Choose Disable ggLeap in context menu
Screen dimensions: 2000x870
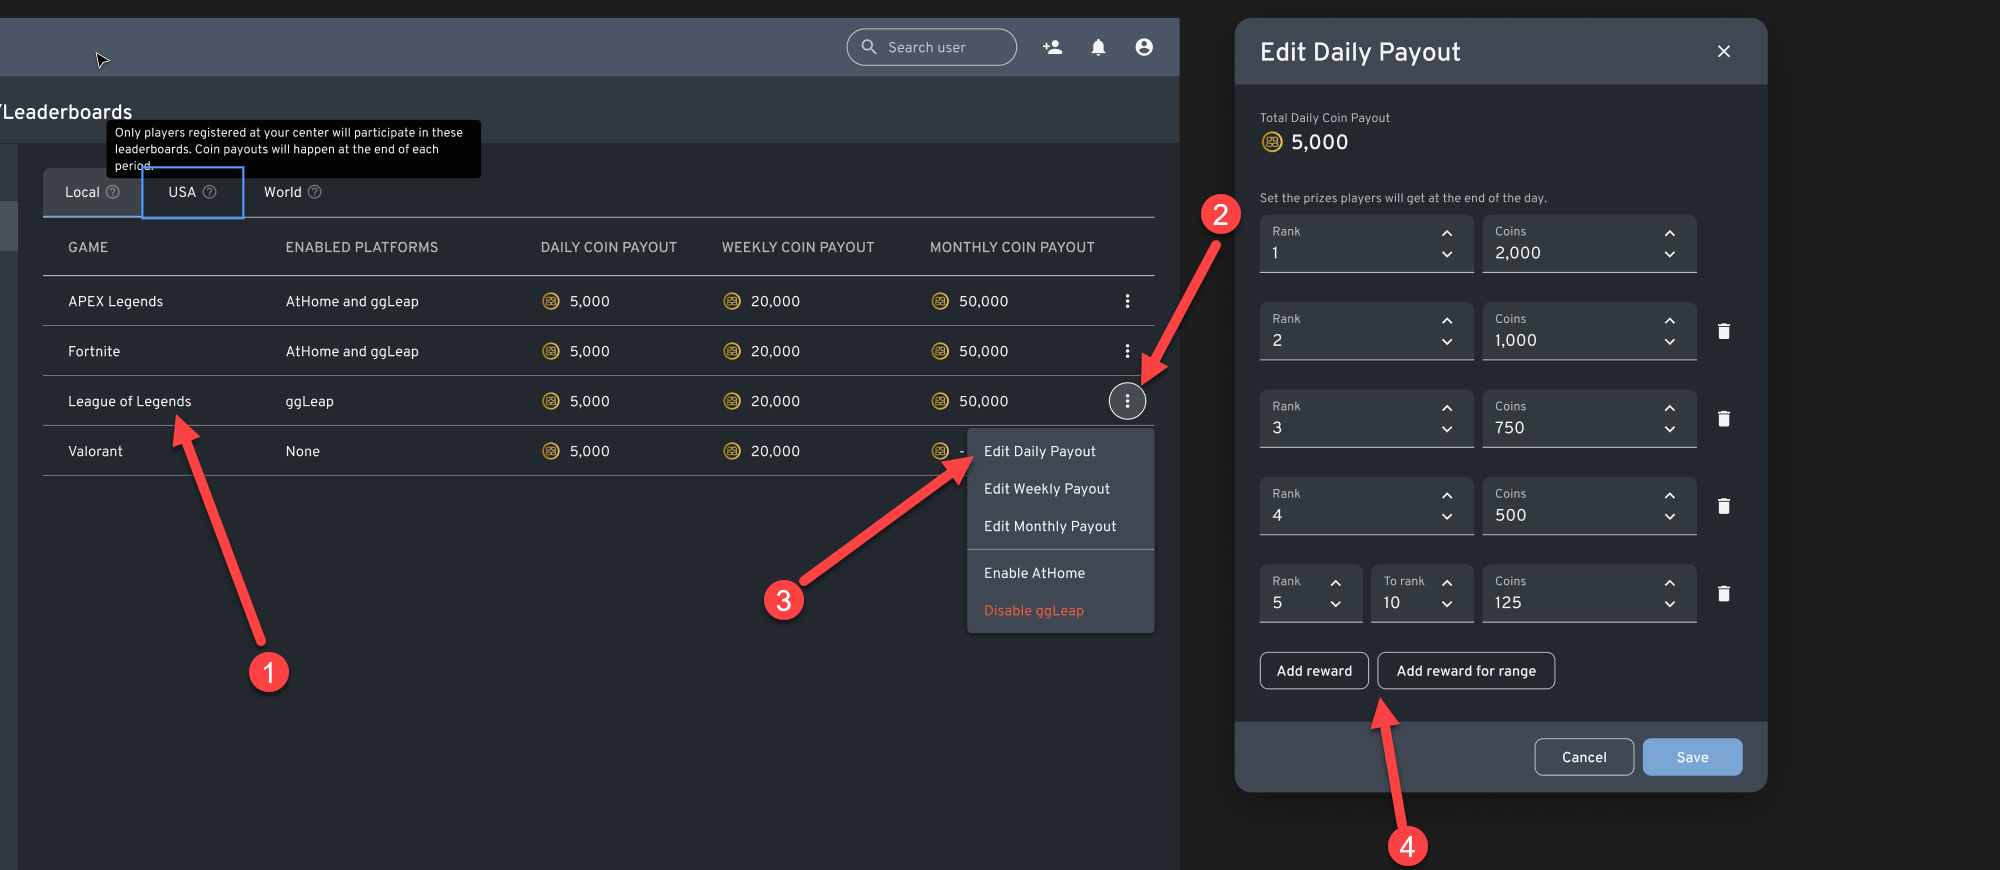(x=1033, y=611)
